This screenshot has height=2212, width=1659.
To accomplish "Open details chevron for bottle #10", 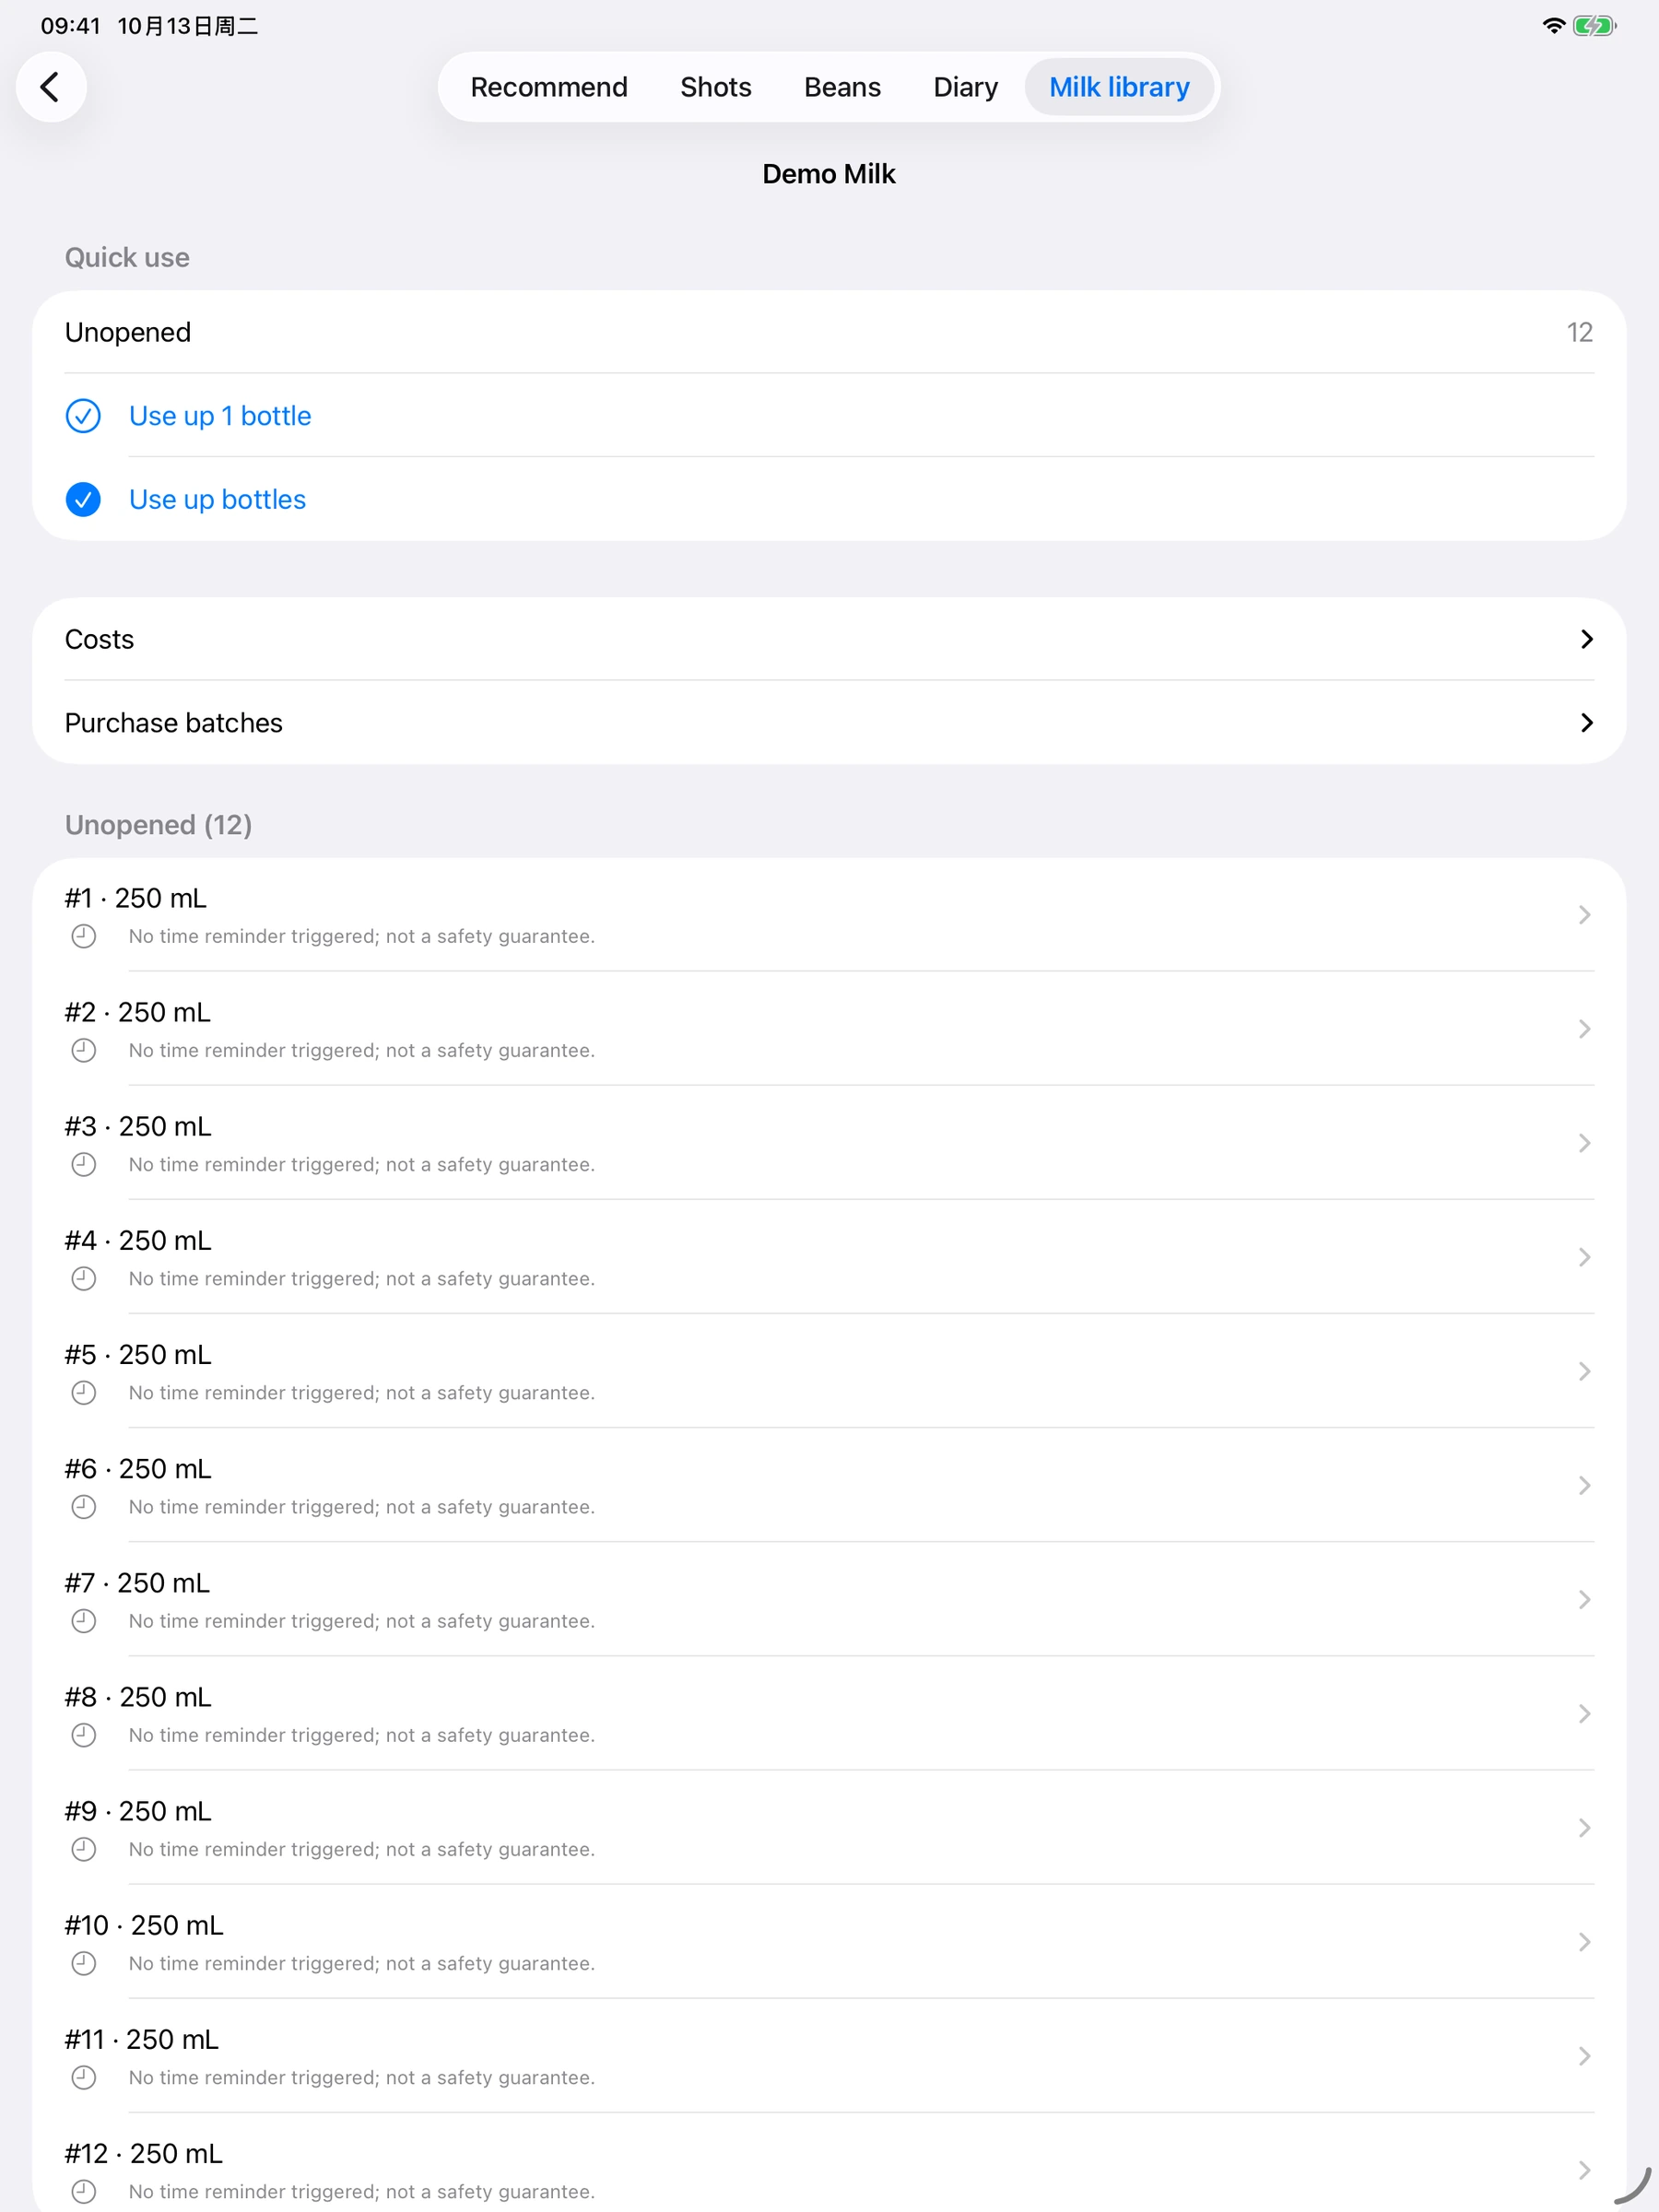I will pyautogui.click(x=1584, y=1940).
